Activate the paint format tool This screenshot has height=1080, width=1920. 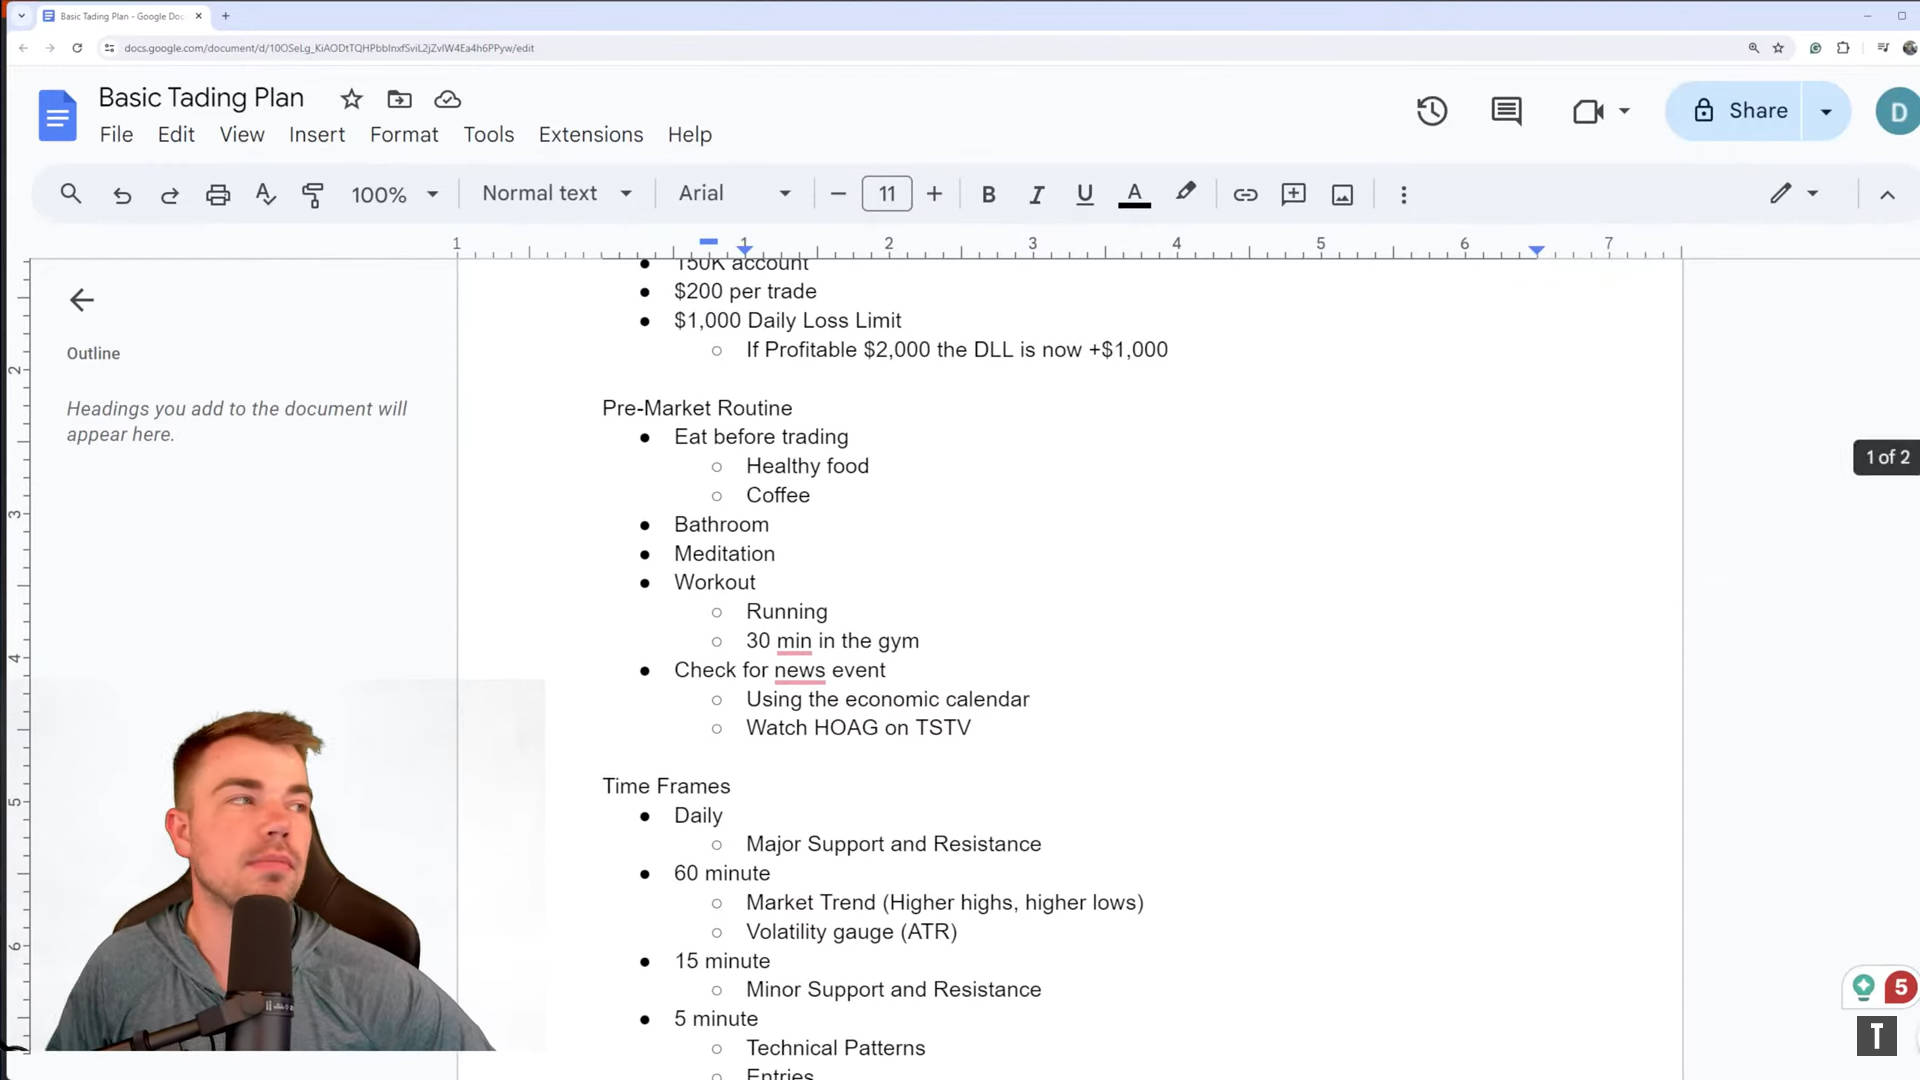[x=313, y=195]
